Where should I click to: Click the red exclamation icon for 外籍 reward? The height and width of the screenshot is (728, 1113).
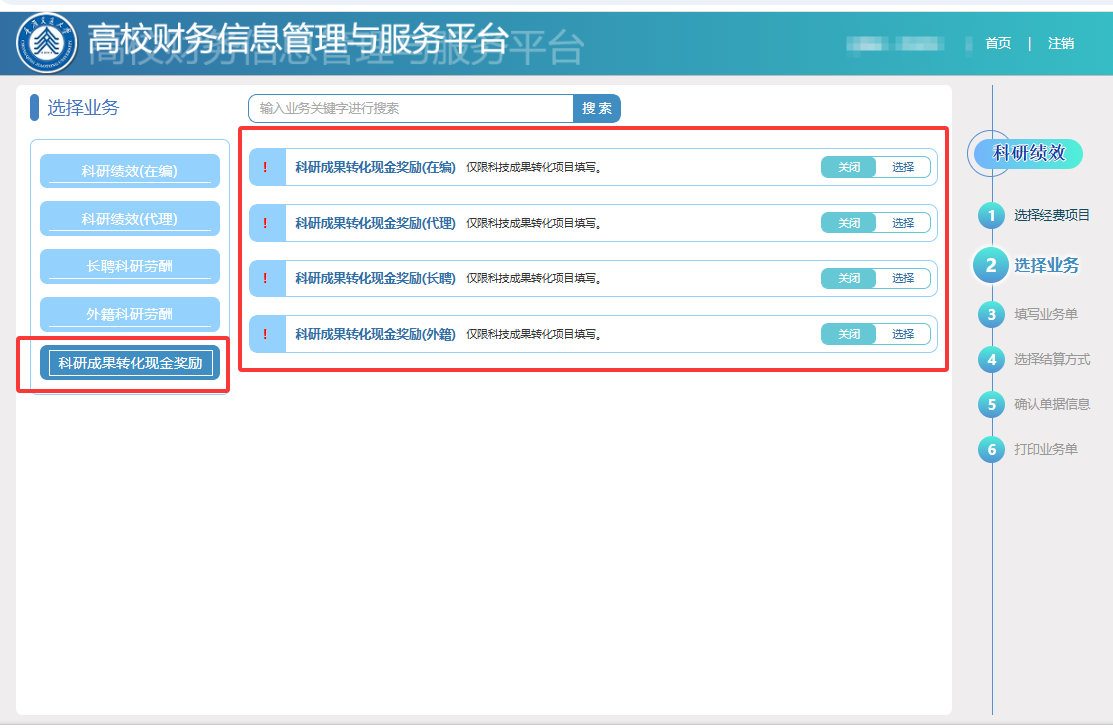[265, 334]
